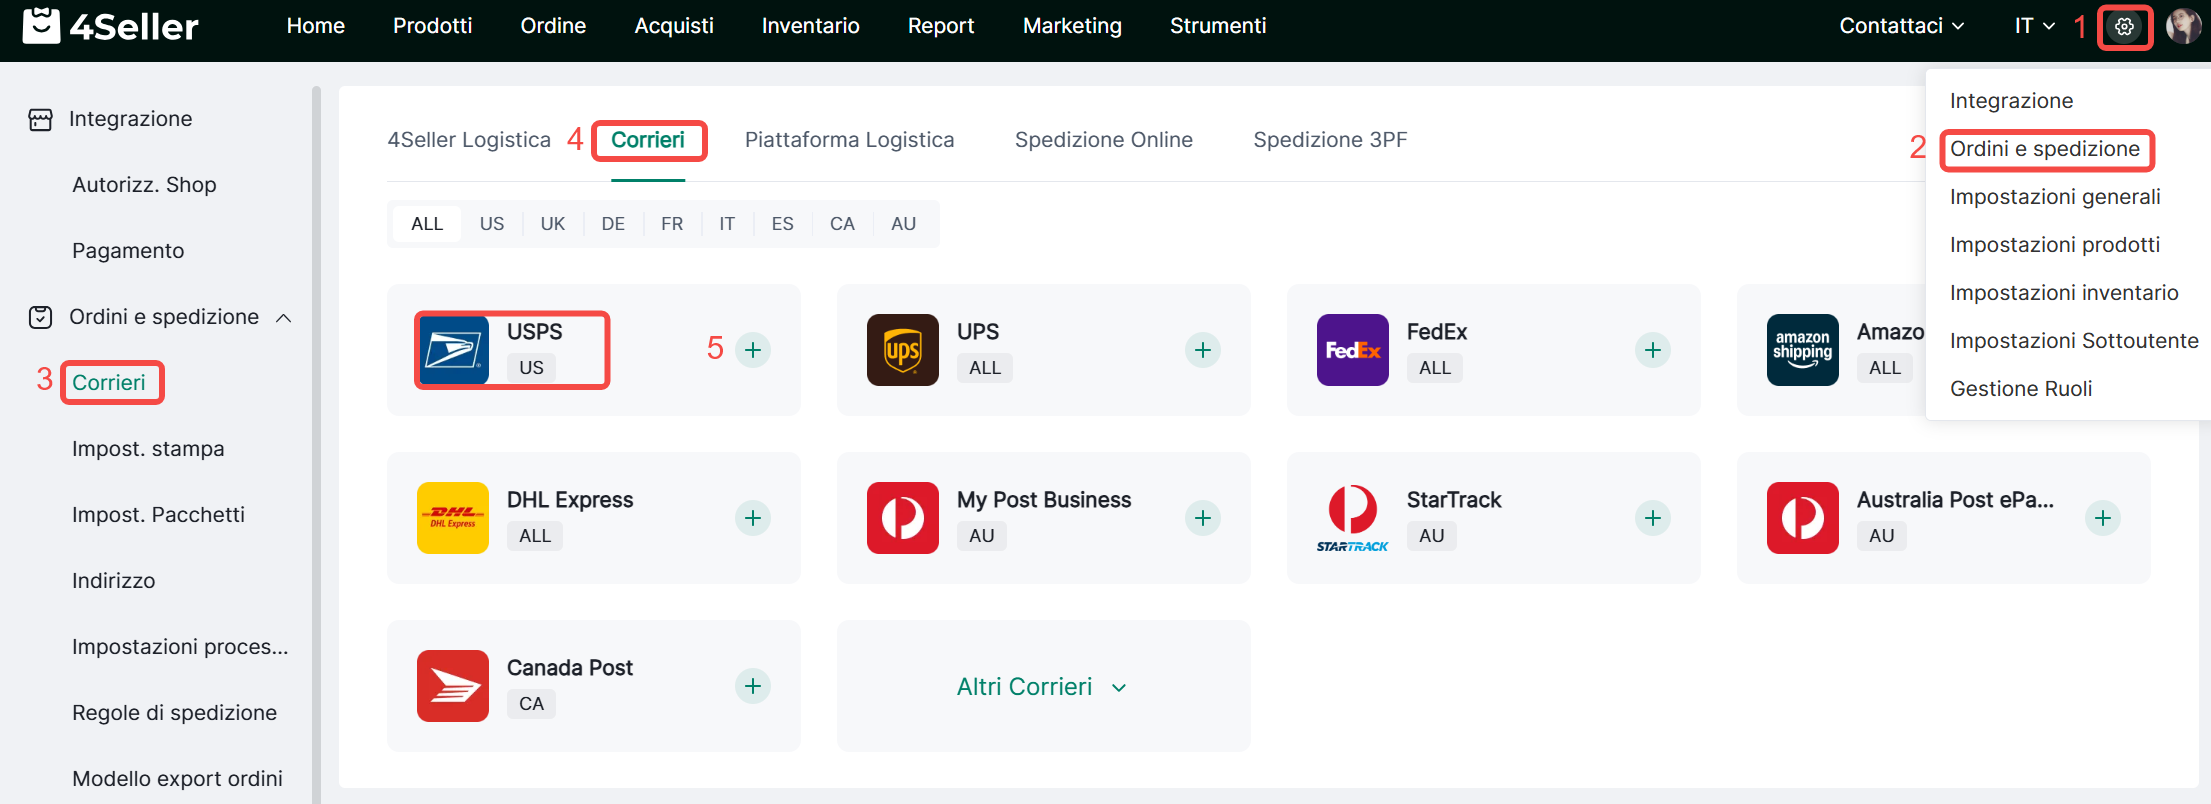Image resolution: width=2211 pixels, height=804 pixels.
Task: Open the settings gear icon
Action: pos(2124,27)
